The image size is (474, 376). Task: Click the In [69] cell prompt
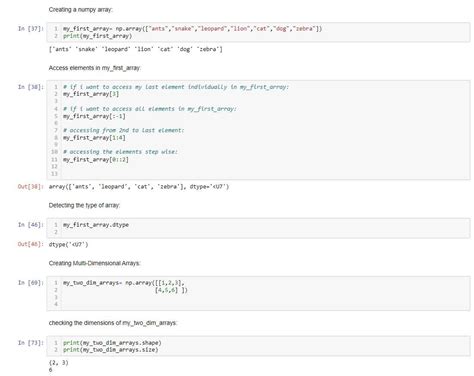pos(31,283)
